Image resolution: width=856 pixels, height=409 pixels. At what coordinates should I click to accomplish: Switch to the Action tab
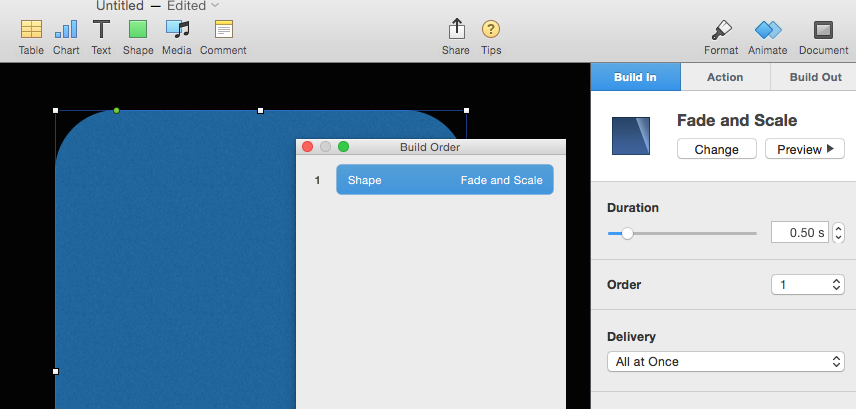click(x=725, y=77)
